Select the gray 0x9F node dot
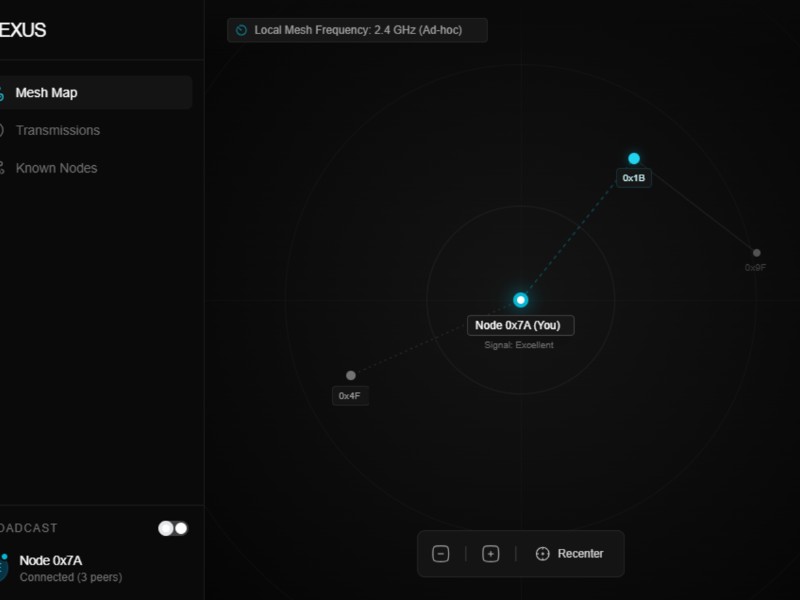The width and height of the screenshot is (800, 600). (756, 253)
